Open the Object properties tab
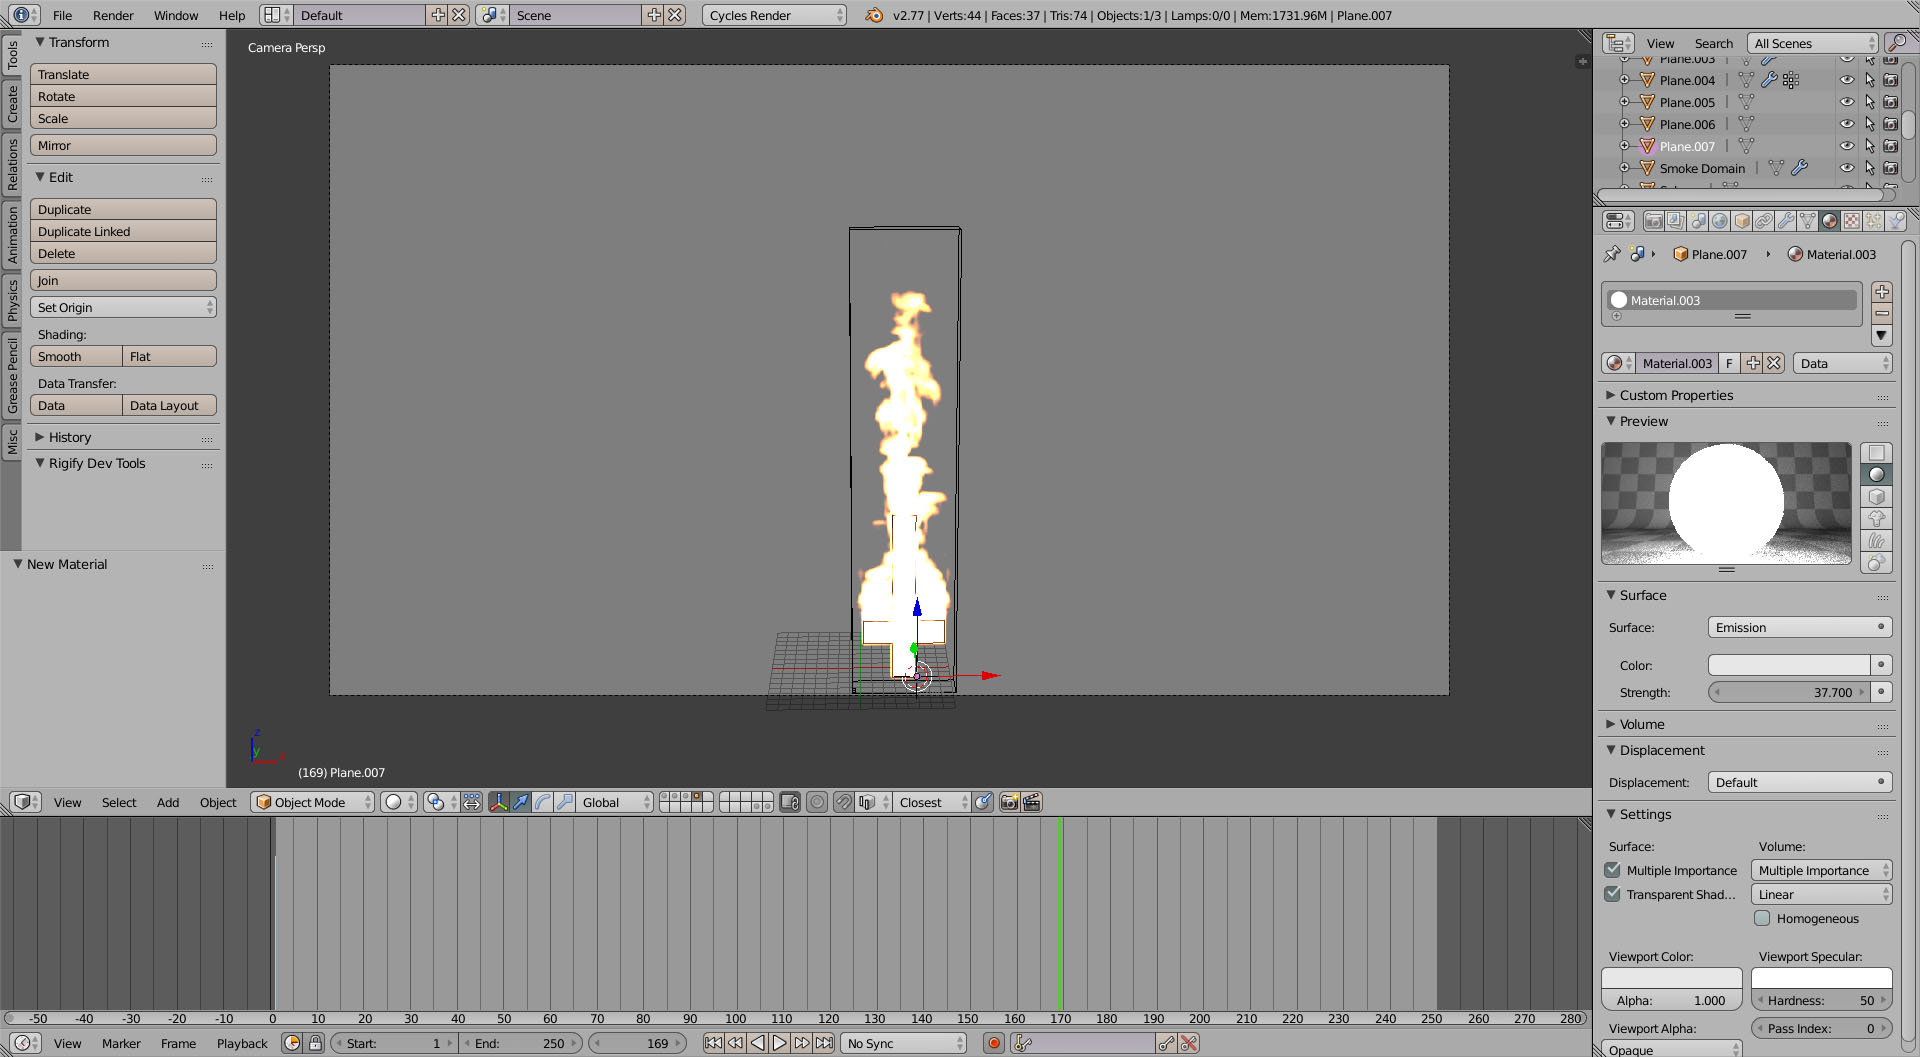This screenshot has width=1920, height=1057. [1742, 221]
